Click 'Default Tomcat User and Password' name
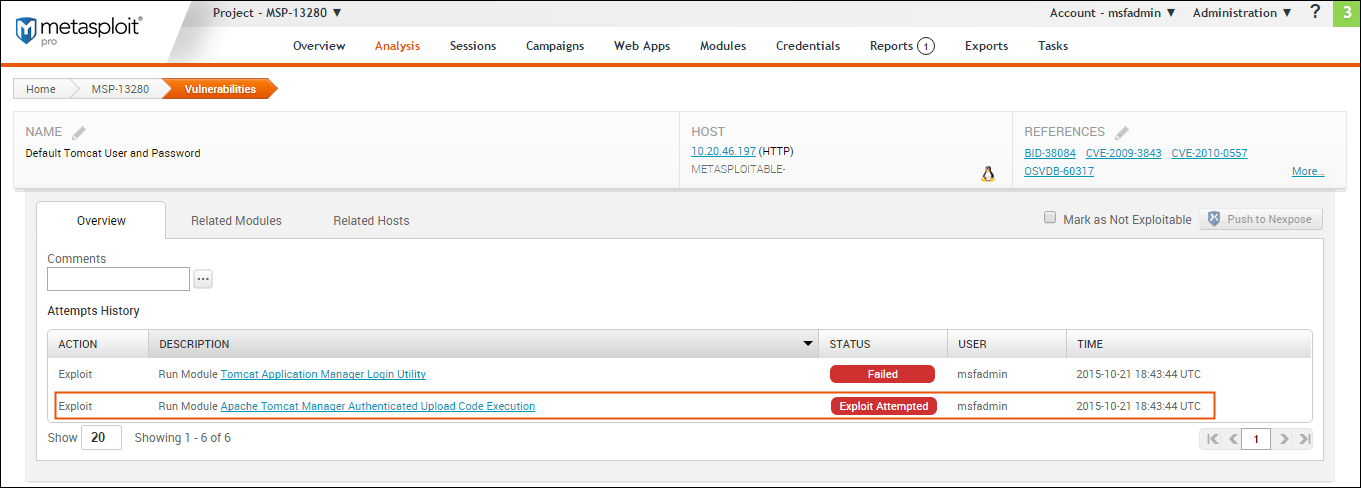Image resolution: width=1361 pixels, height=488 pixels. click(x=112, y=153)
